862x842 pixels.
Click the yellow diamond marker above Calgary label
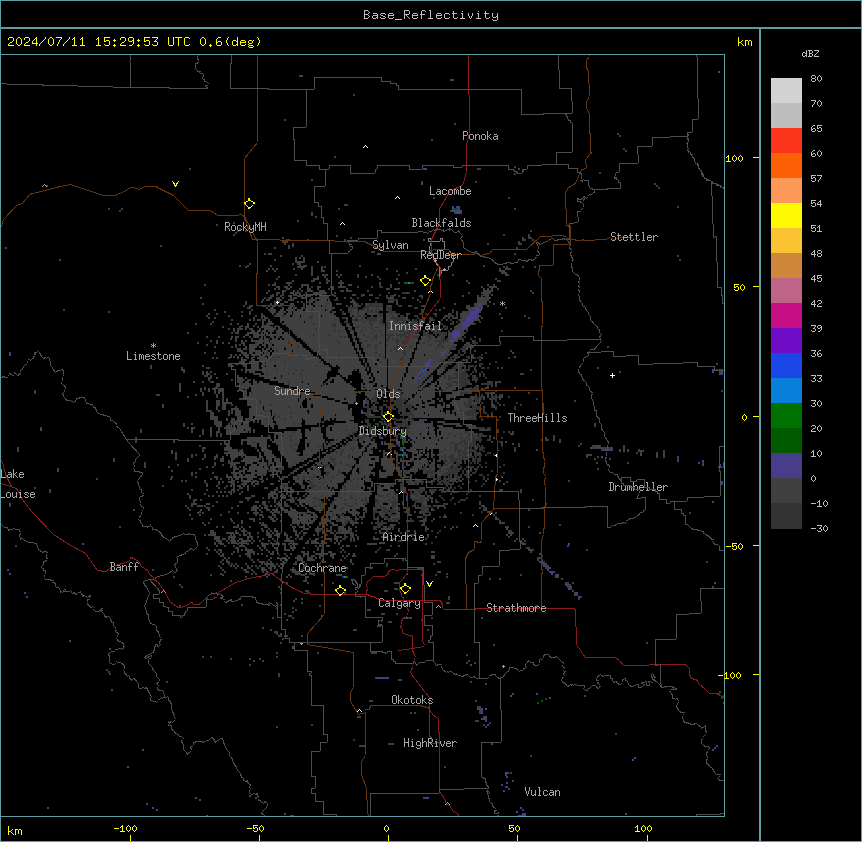(x=405, y=589)
